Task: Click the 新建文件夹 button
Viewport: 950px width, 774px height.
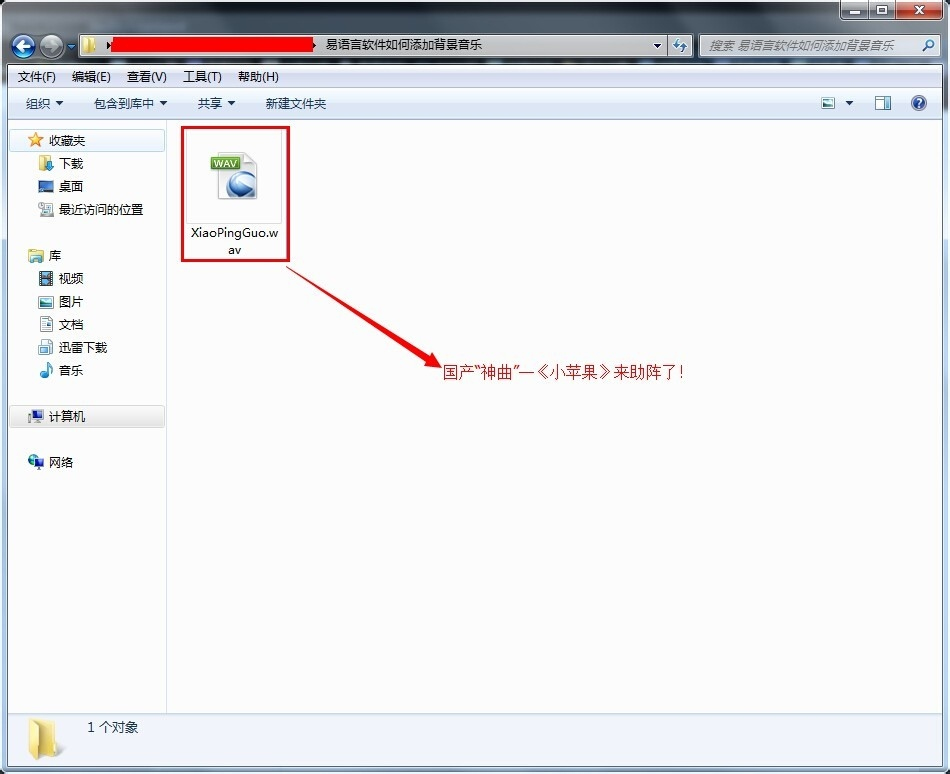Action: [296, 104]
